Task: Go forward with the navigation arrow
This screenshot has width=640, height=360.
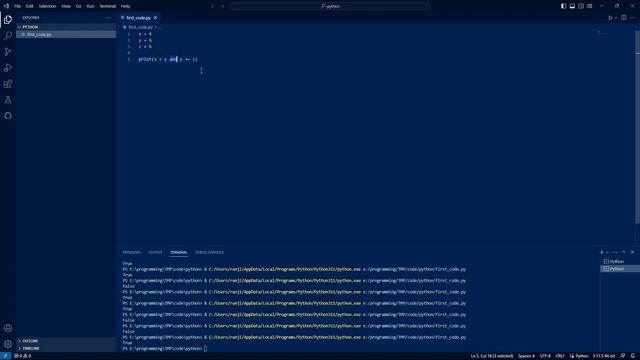Action: pos(223,6)
